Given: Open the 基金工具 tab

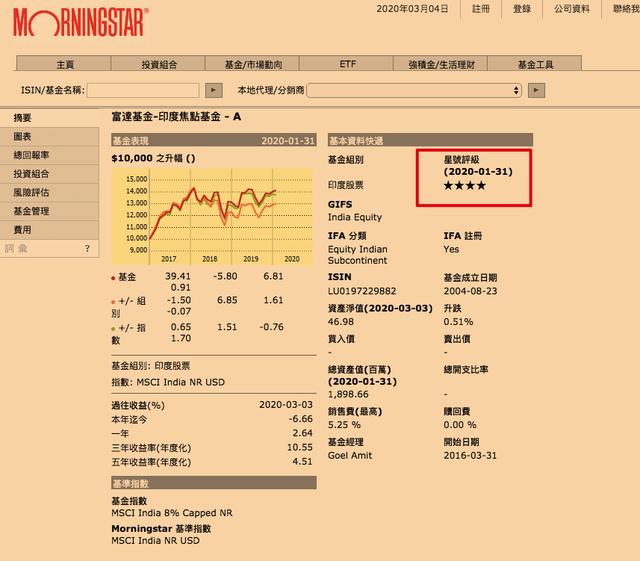Looking at the screenshot, I should (535, 64).
